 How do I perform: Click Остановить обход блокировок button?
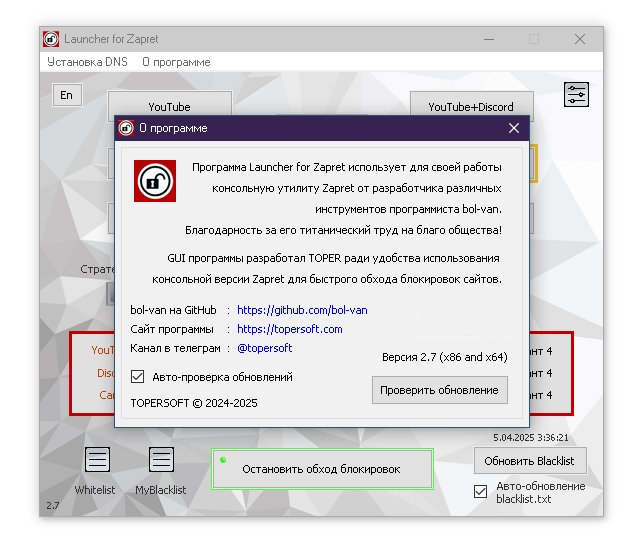322,469
